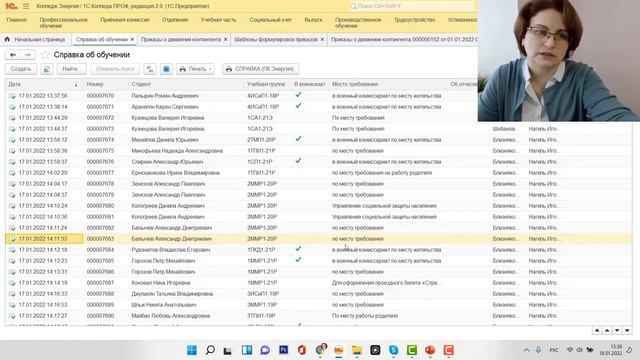
Task: Click the РУС language indicator
Action: (x=554, y=350)
